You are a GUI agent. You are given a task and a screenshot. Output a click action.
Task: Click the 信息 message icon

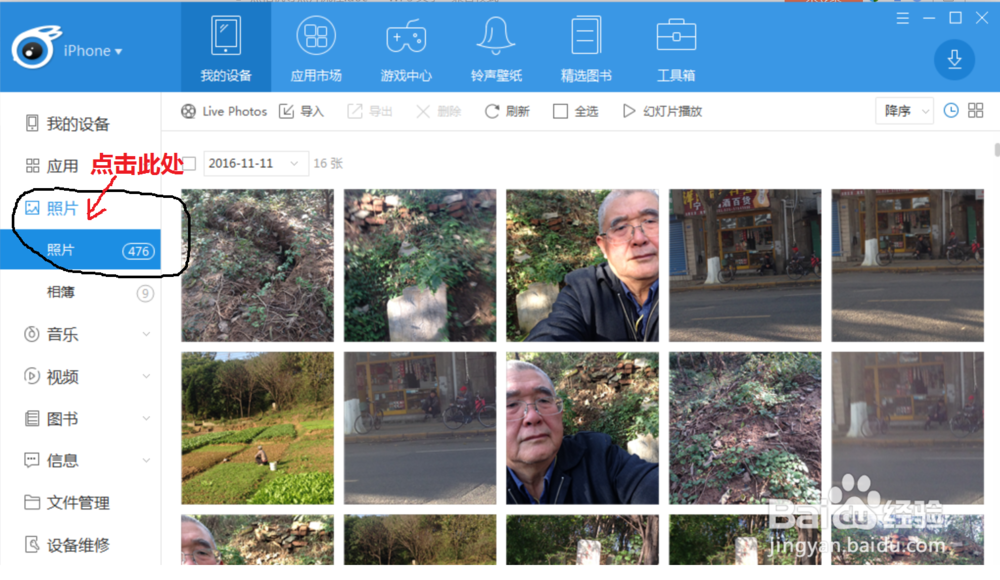pos(31,460)
